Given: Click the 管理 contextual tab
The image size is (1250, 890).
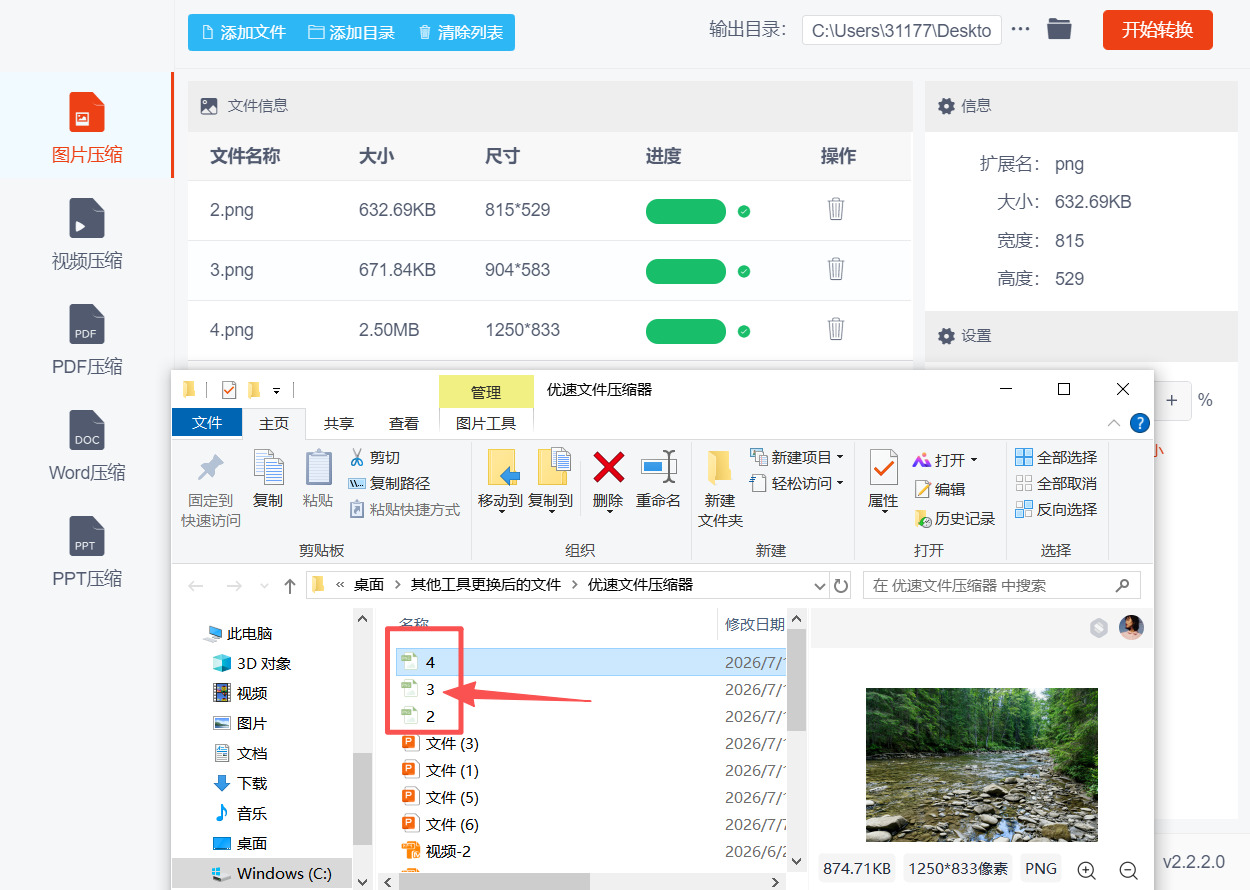Looking at the screenshot, I should coord(486,392).
